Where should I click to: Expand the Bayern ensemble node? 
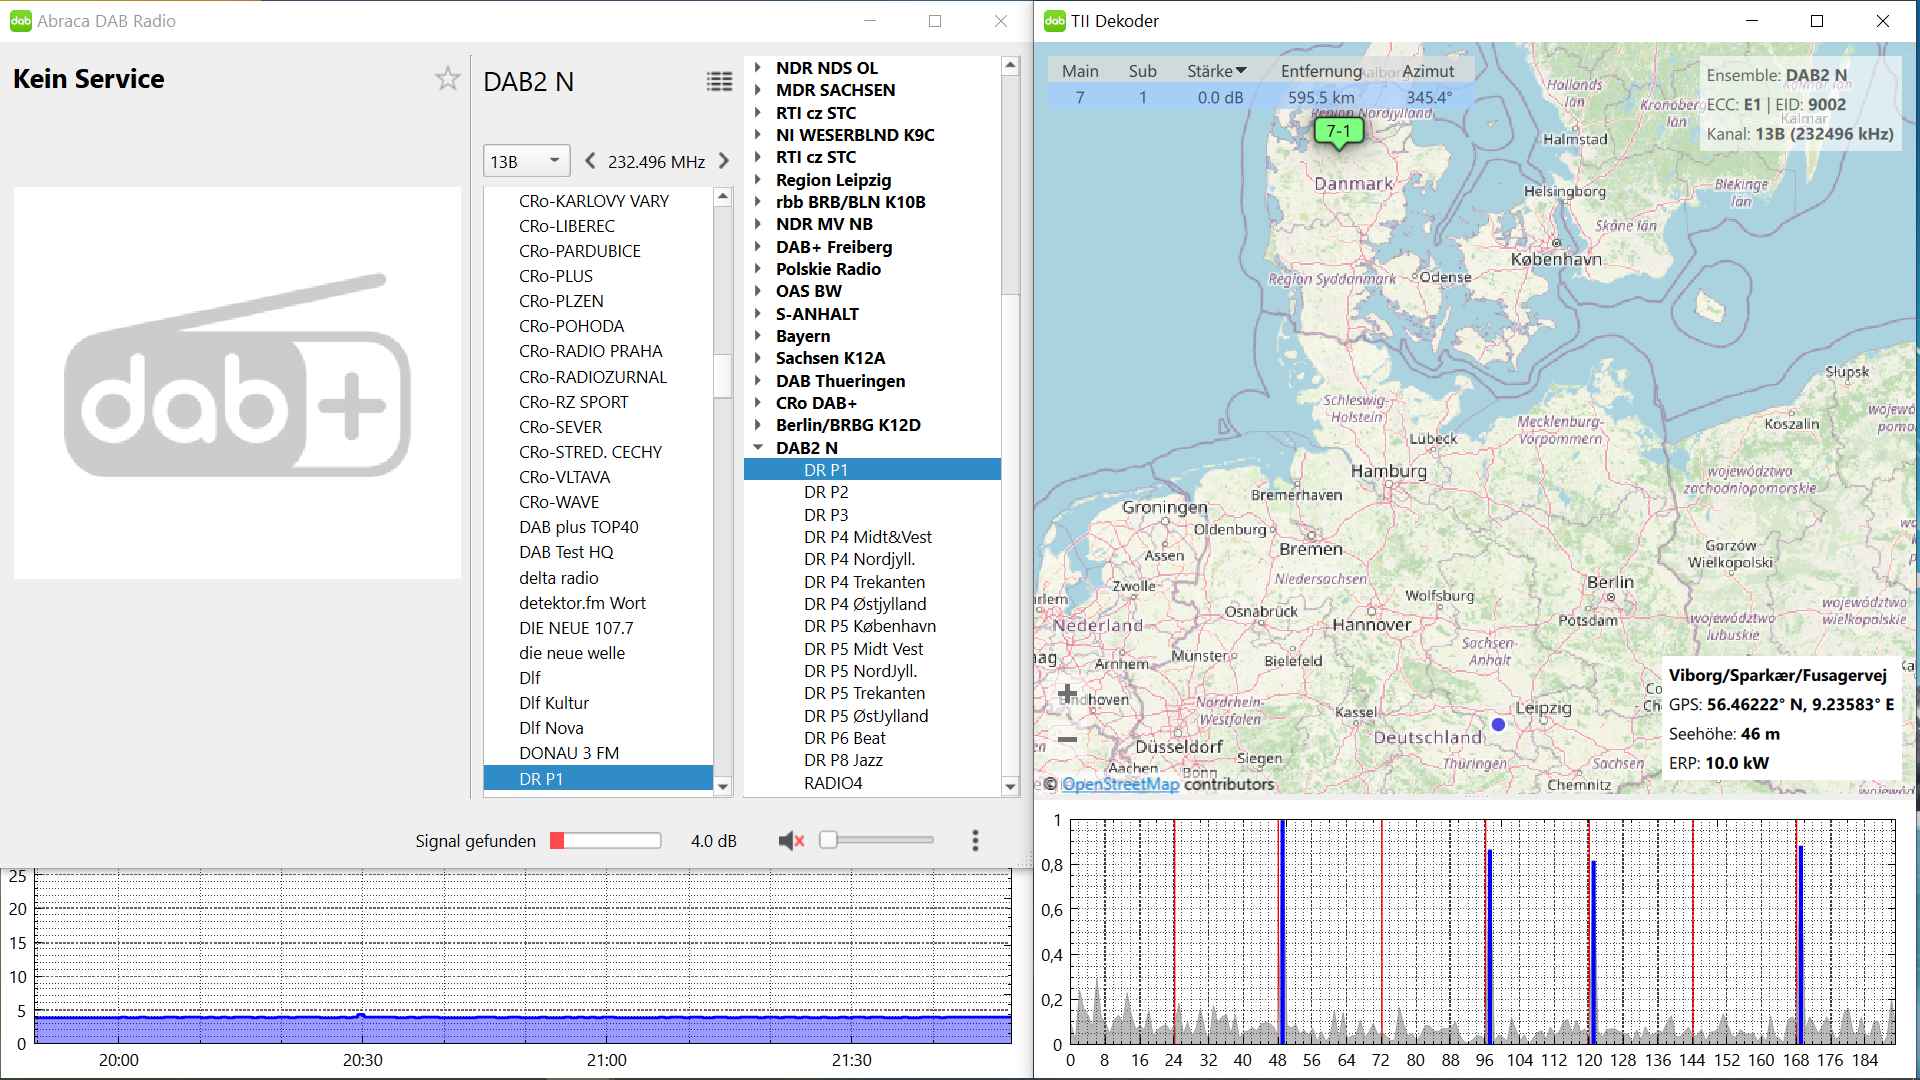[758, 336]
